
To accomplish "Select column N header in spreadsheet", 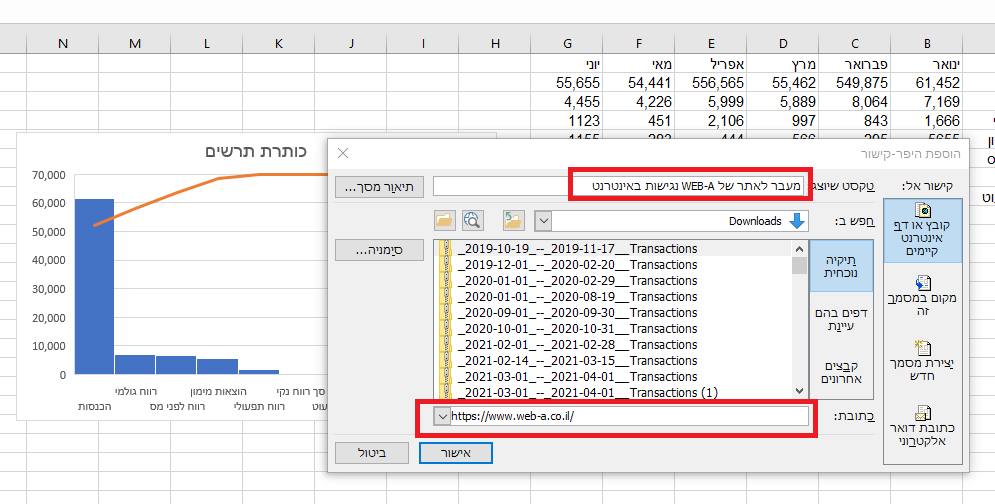I will click(63, 43).
